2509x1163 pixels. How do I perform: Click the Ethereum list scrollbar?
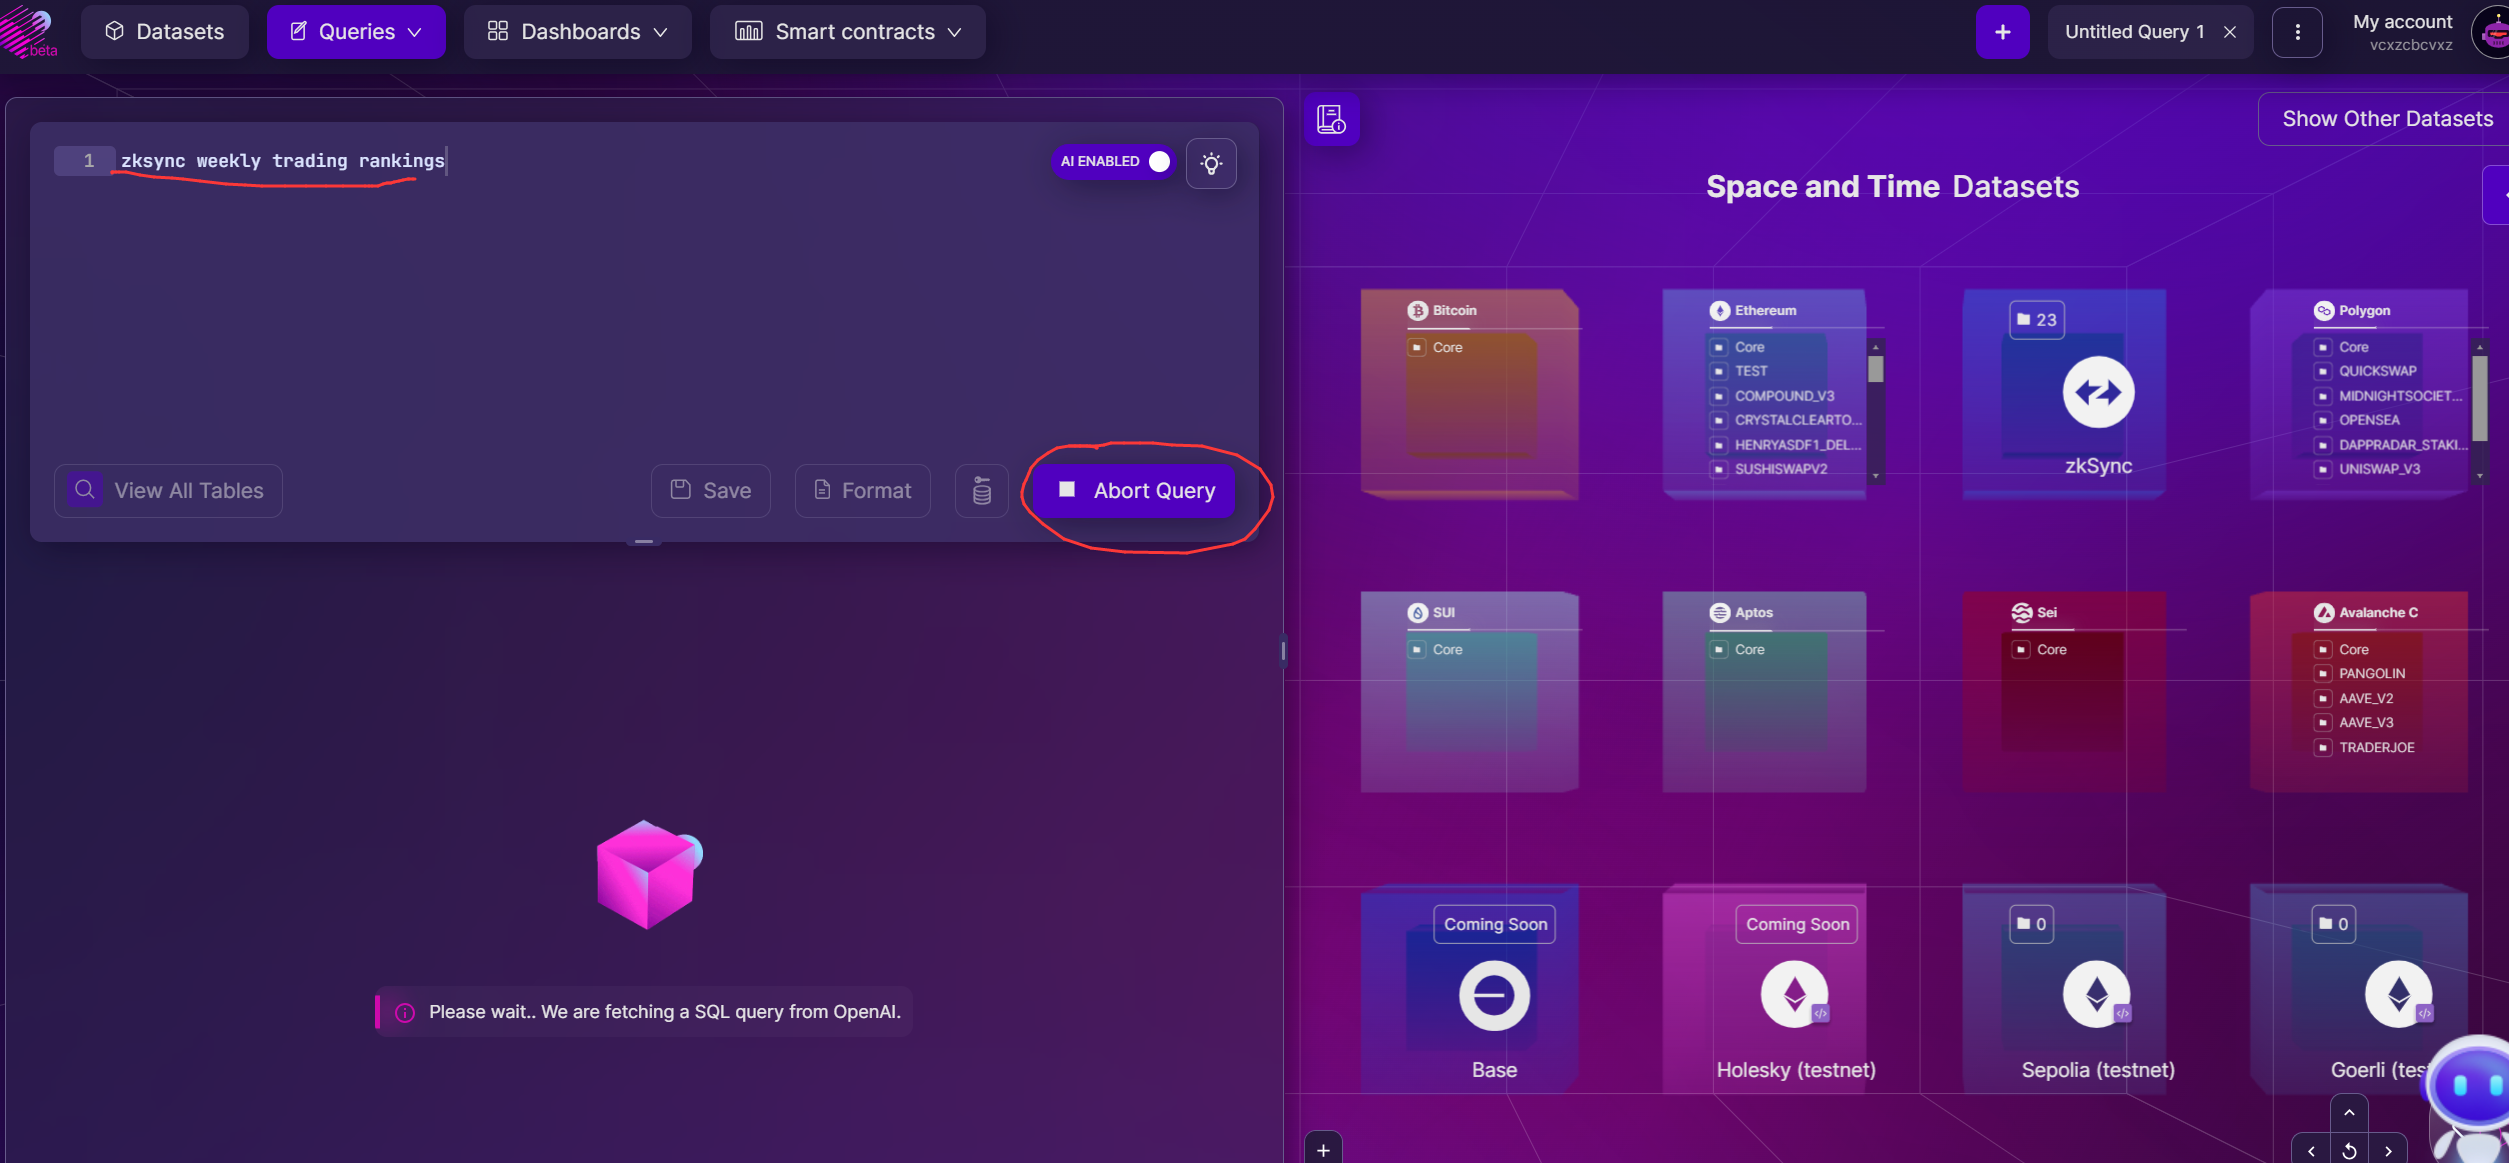[x=1876, y=368]
